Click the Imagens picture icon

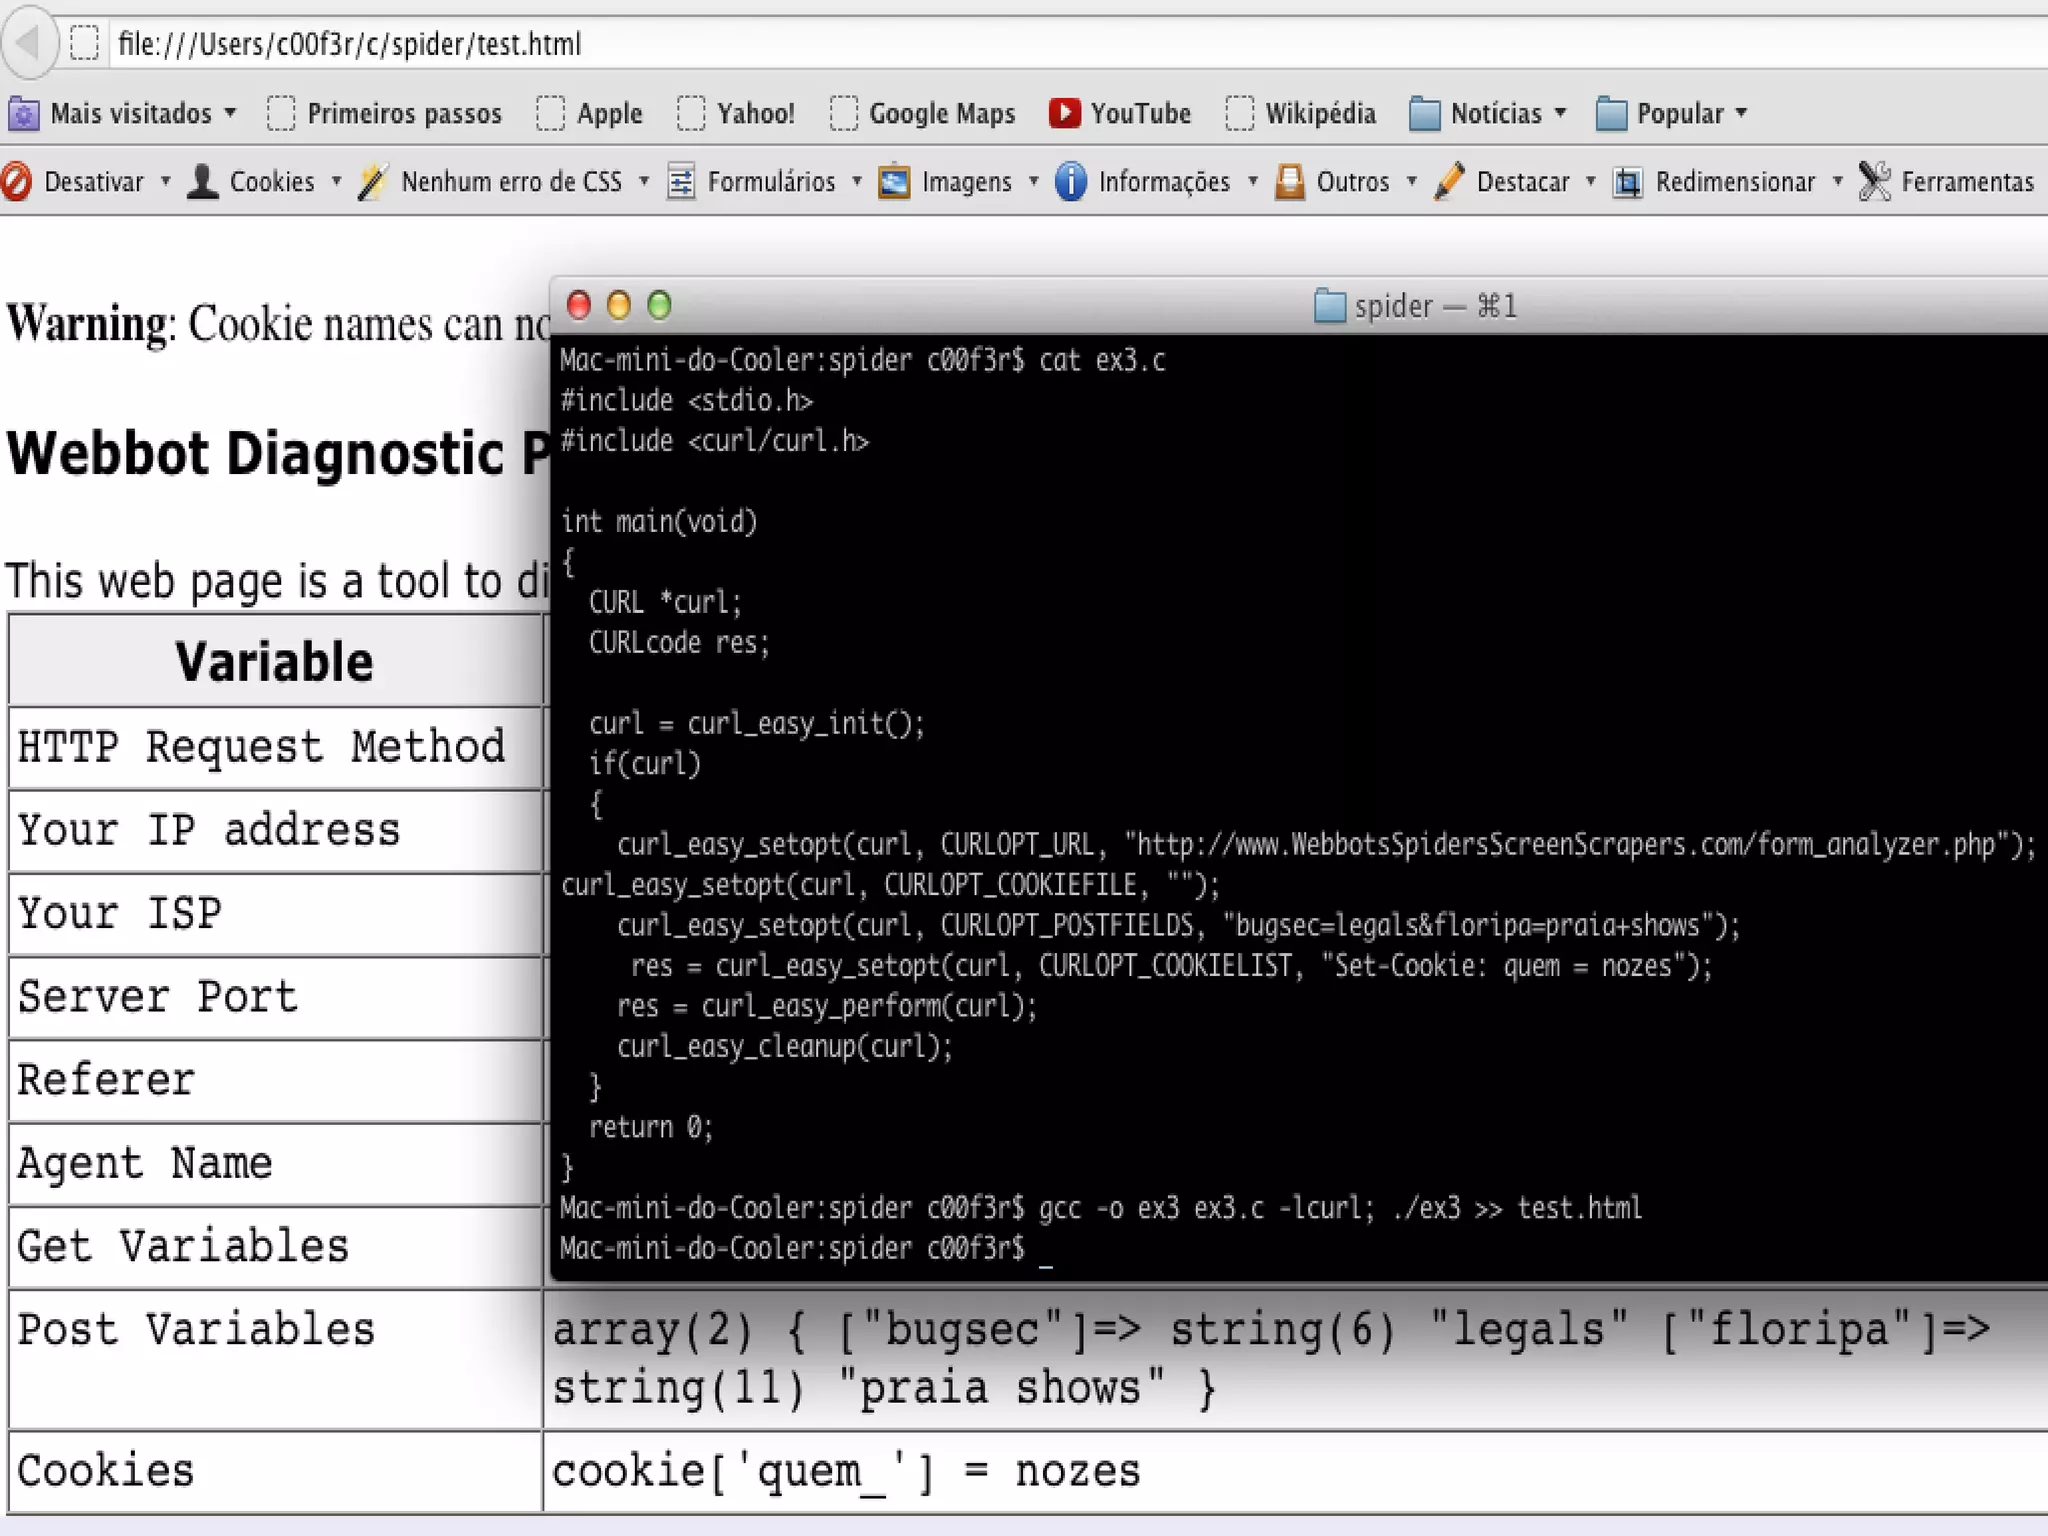tap(894, 181)
